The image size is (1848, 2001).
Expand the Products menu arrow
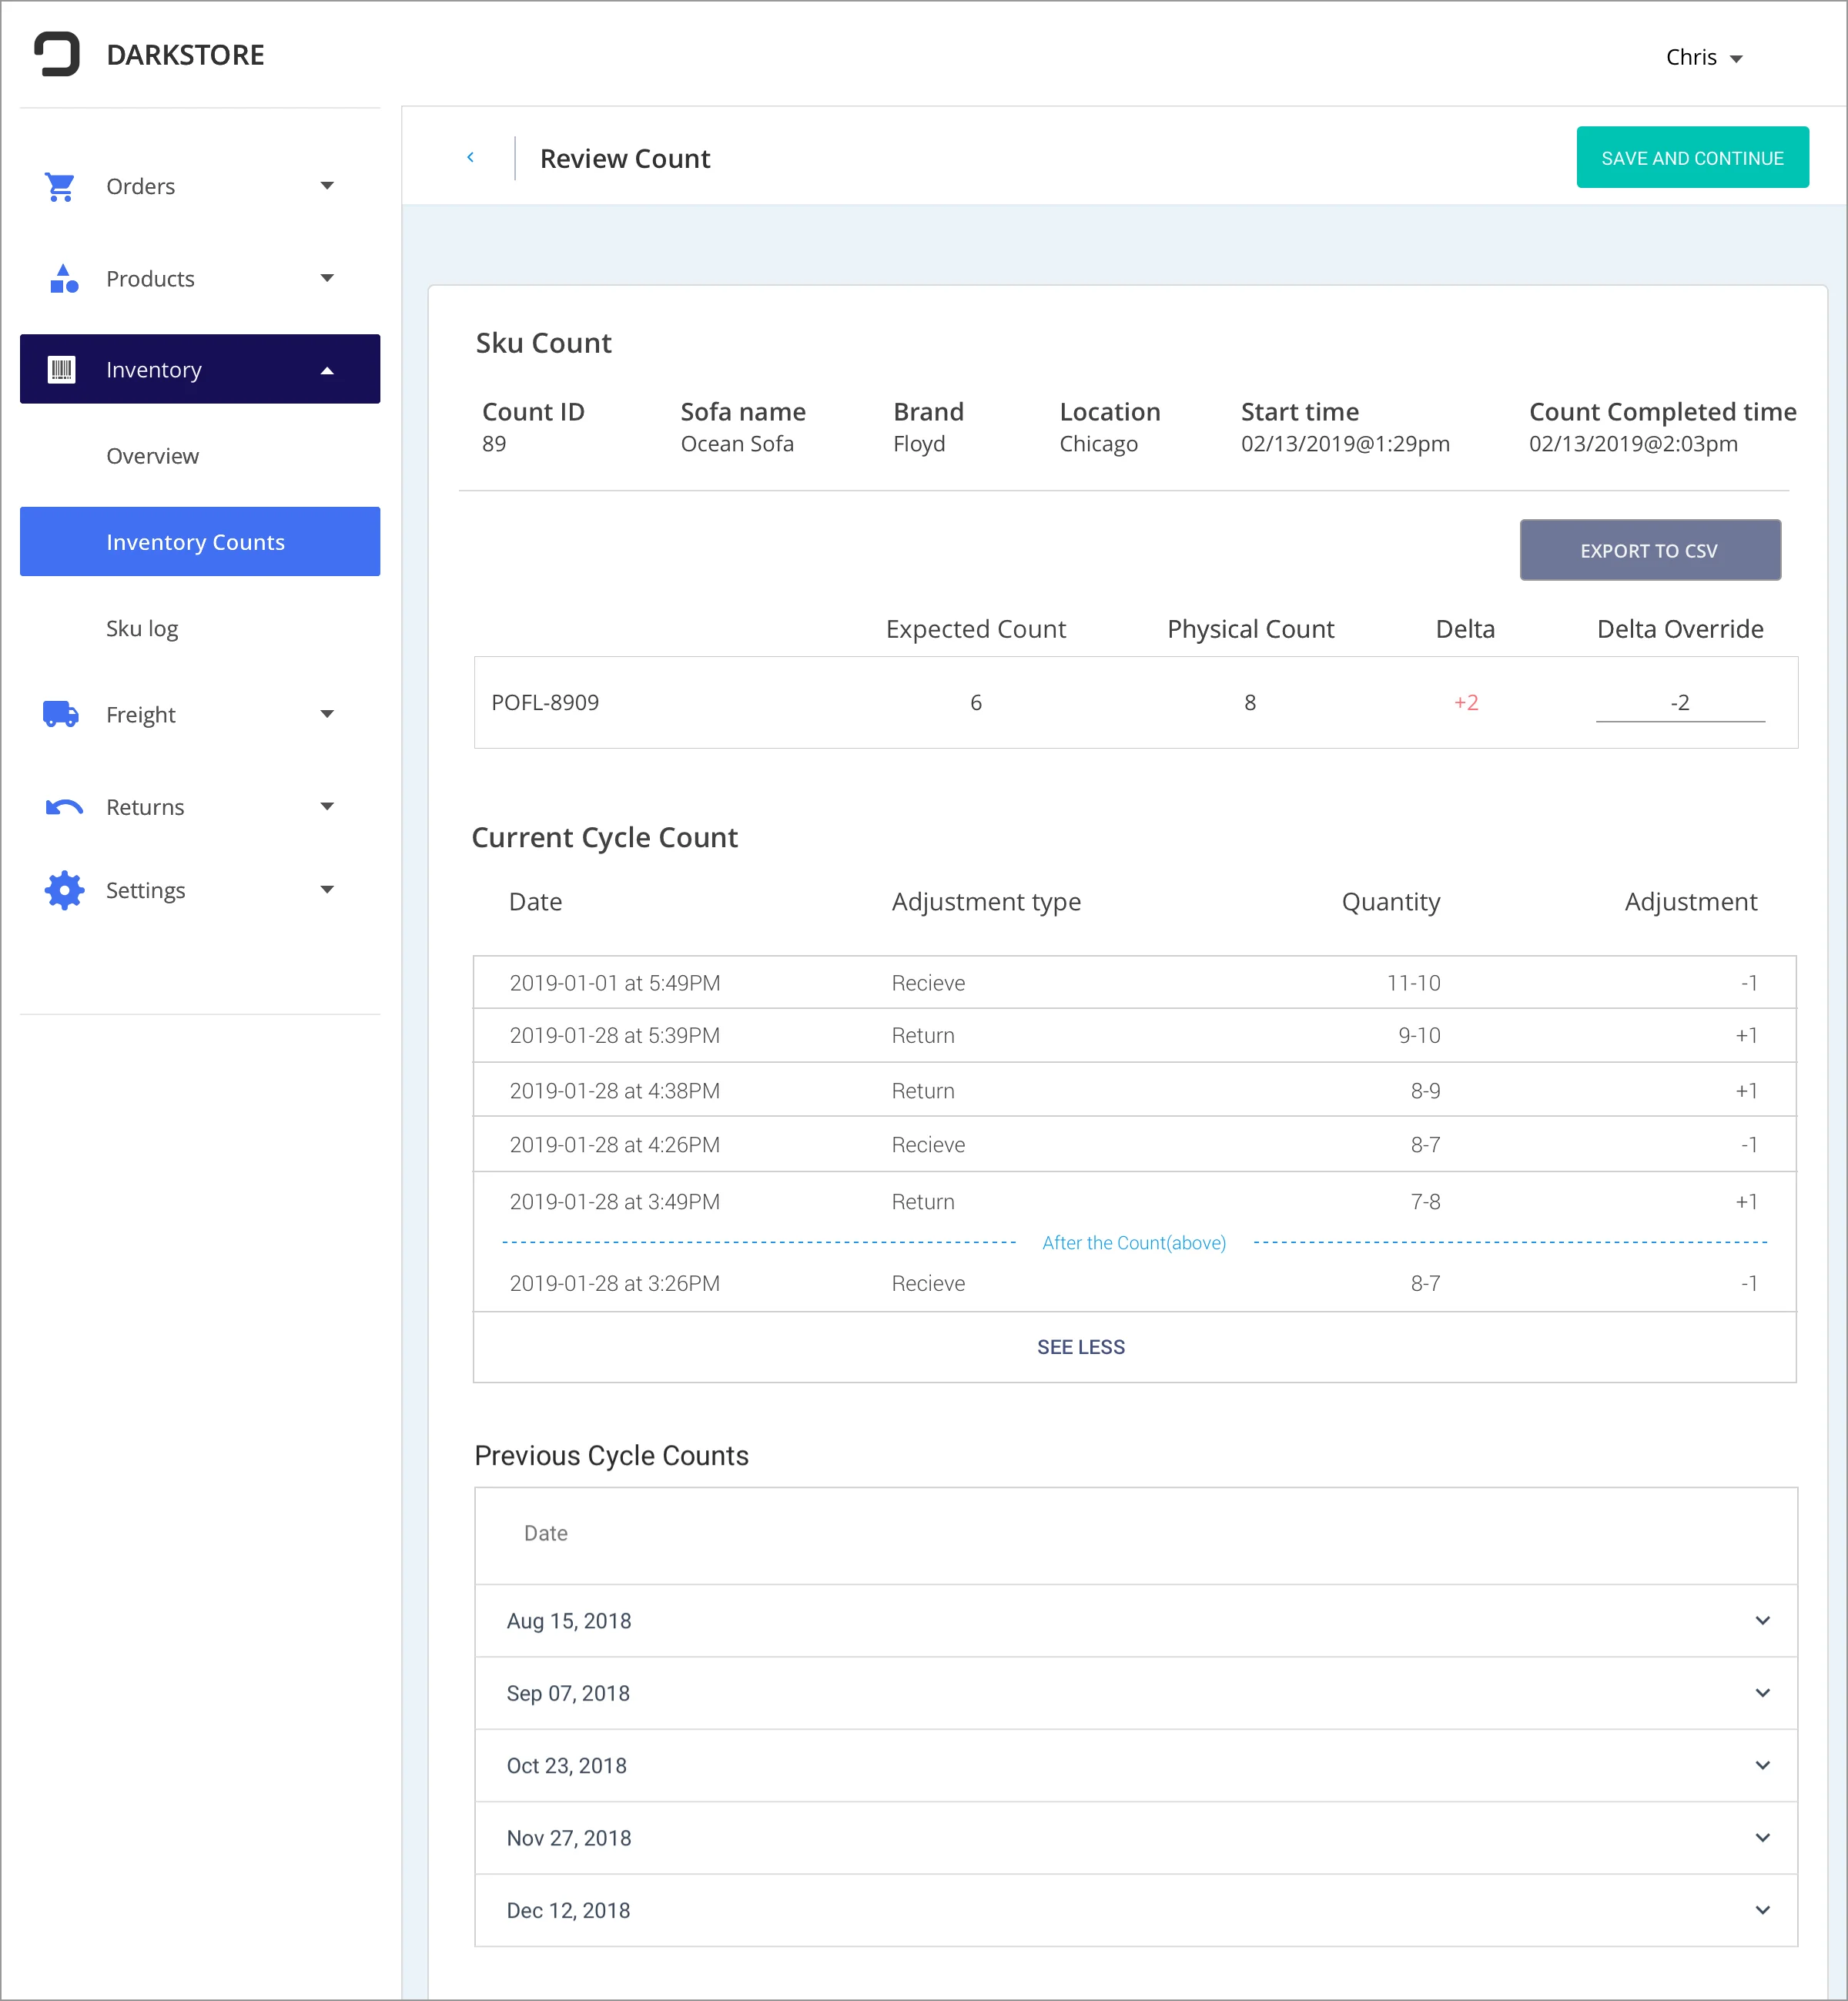coord(327,278)
